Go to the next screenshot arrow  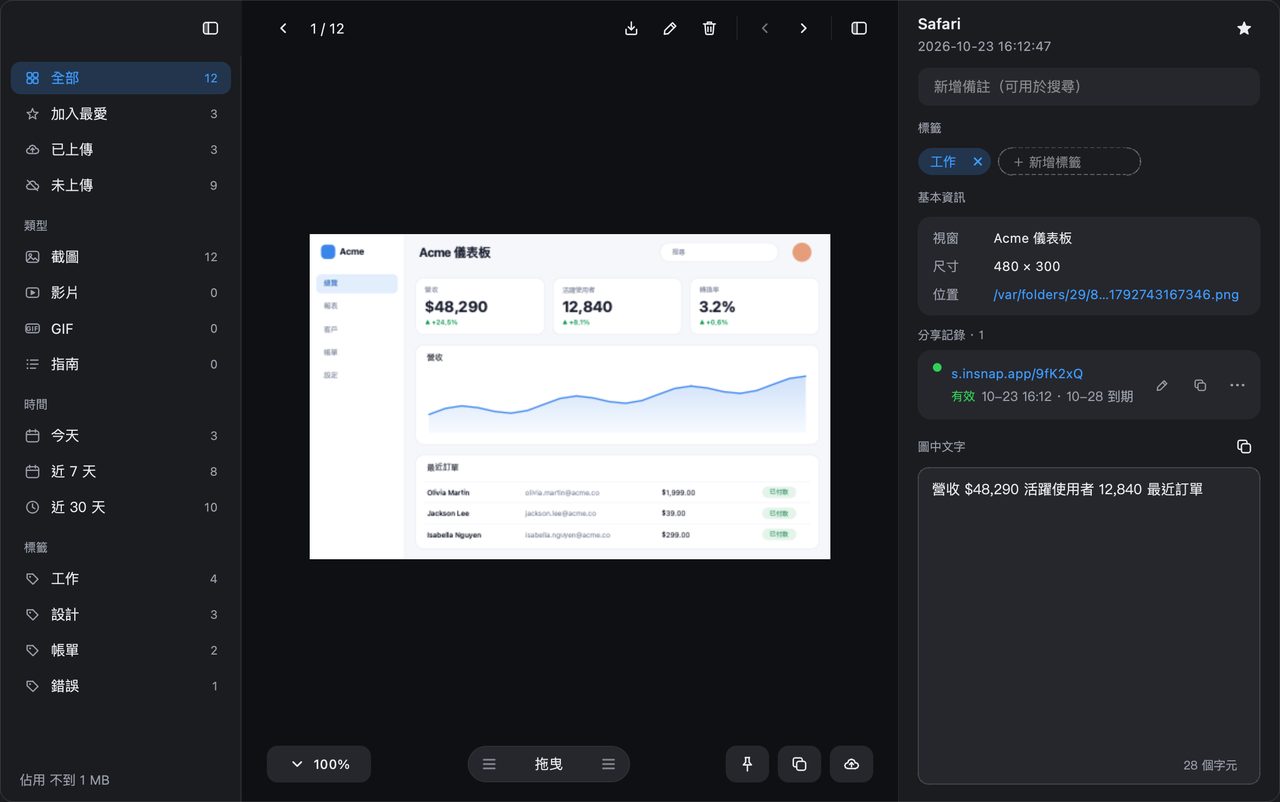click(803, 28)
